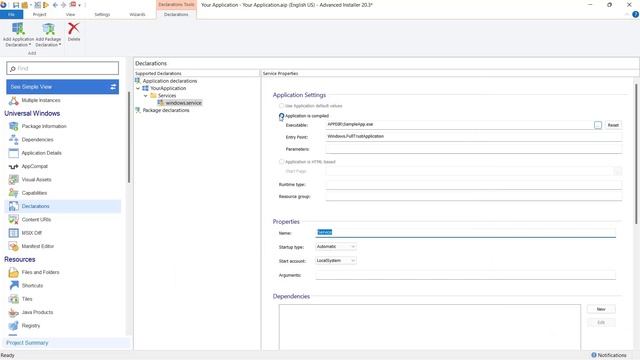Click the Arguments input field
This screenshot has width=640, height=360.
[x=465, y=275]
